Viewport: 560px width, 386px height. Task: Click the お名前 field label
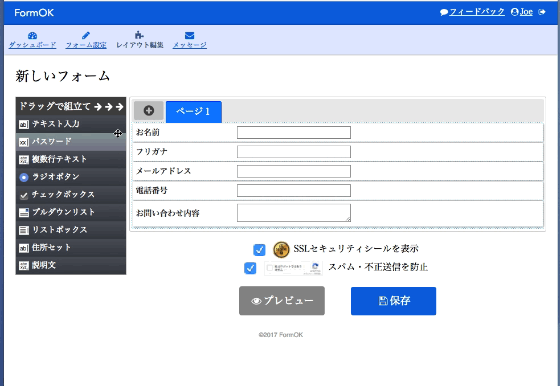(148, 132)
